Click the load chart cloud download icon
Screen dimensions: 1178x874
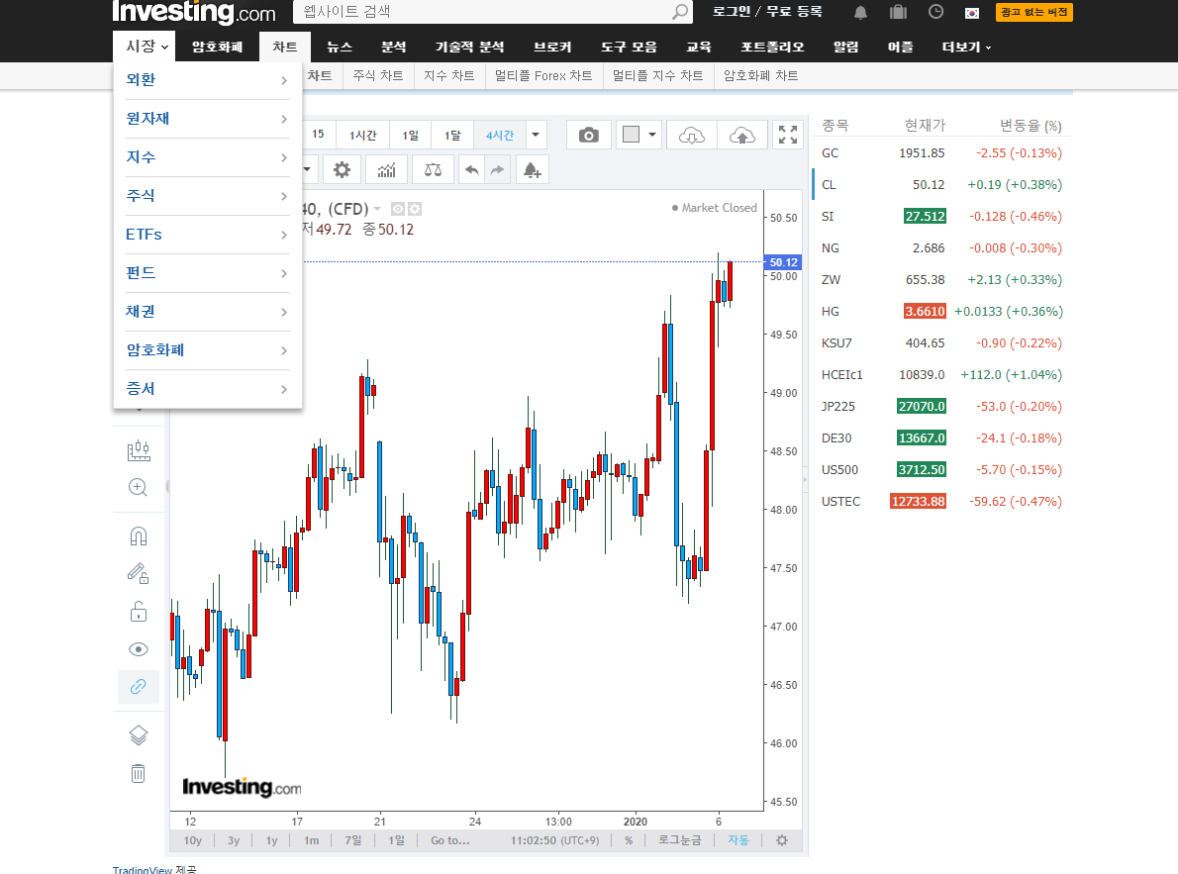691,135
